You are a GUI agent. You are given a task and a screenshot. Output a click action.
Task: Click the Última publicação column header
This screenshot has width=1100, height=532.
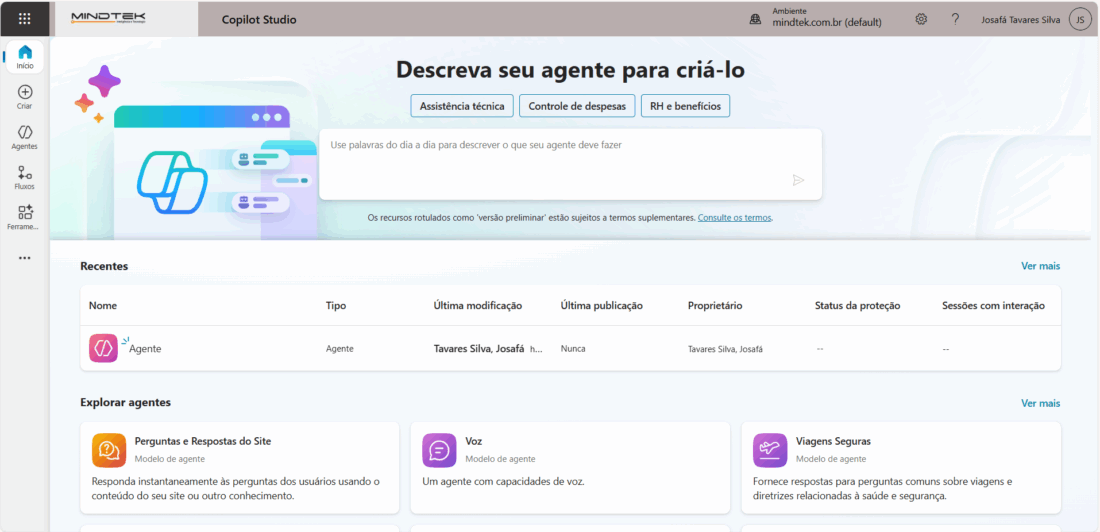point(602,305)
